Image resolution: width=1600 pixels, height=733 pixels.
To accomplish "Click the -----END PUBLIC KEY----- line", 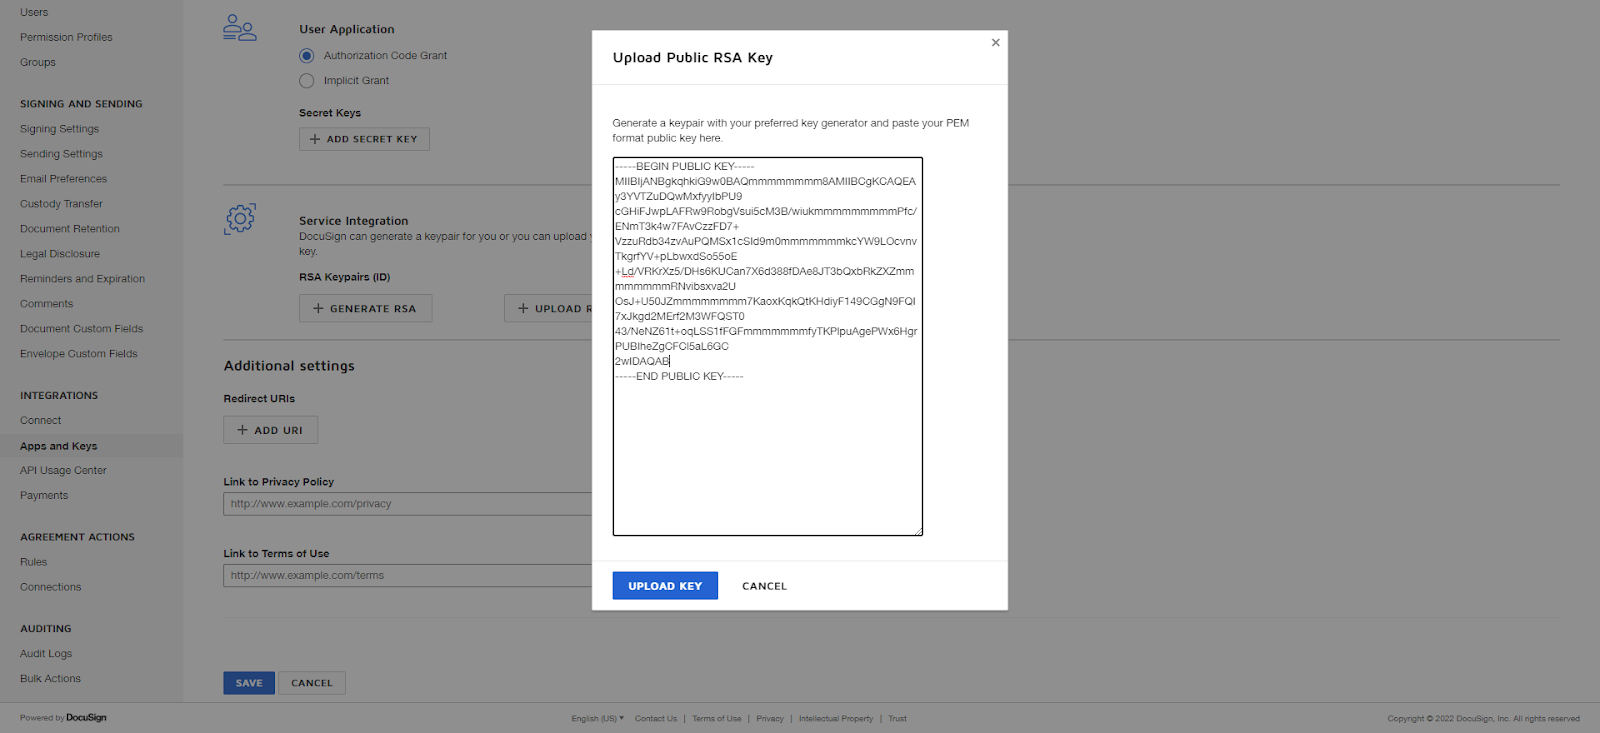I will tap(679, 377).
